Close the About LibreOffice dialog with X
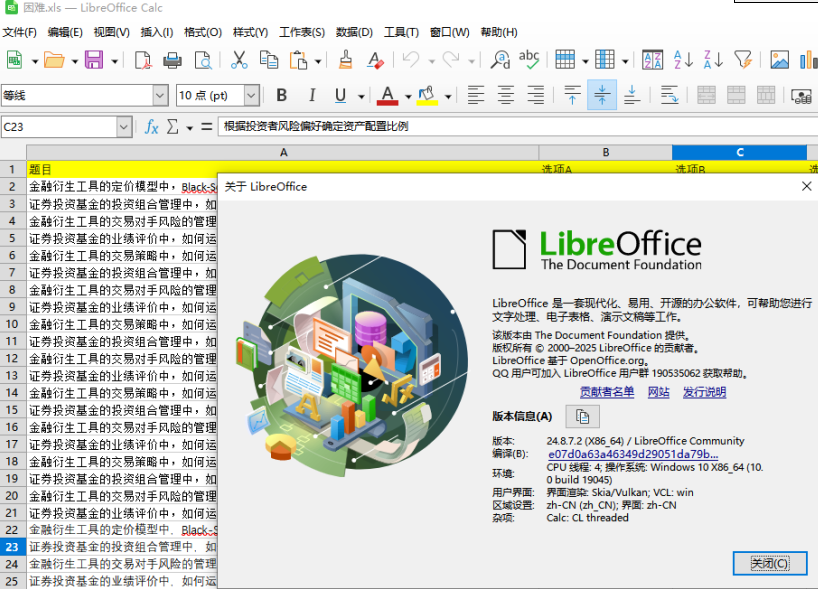 (x=807, y=186)
